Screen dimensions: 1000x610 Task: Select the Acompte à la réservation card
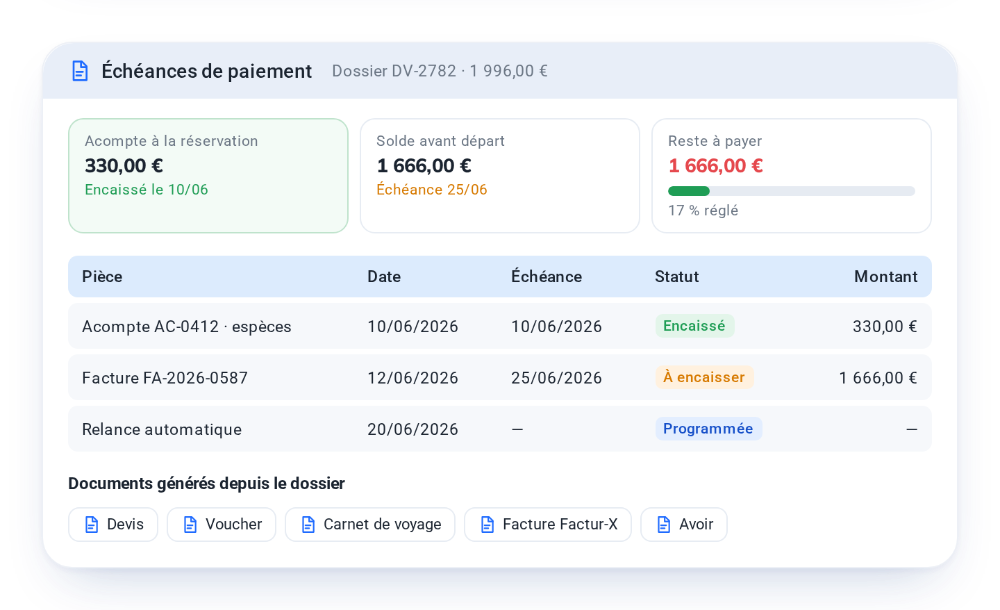pyautogui.click(x=209, y=175)
